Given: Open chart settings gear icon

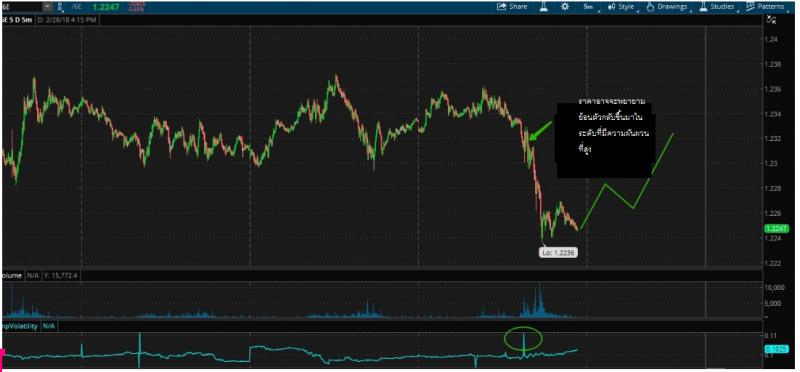Looking at the screenshot, I should pyautogui.click(x=565, y=7).
